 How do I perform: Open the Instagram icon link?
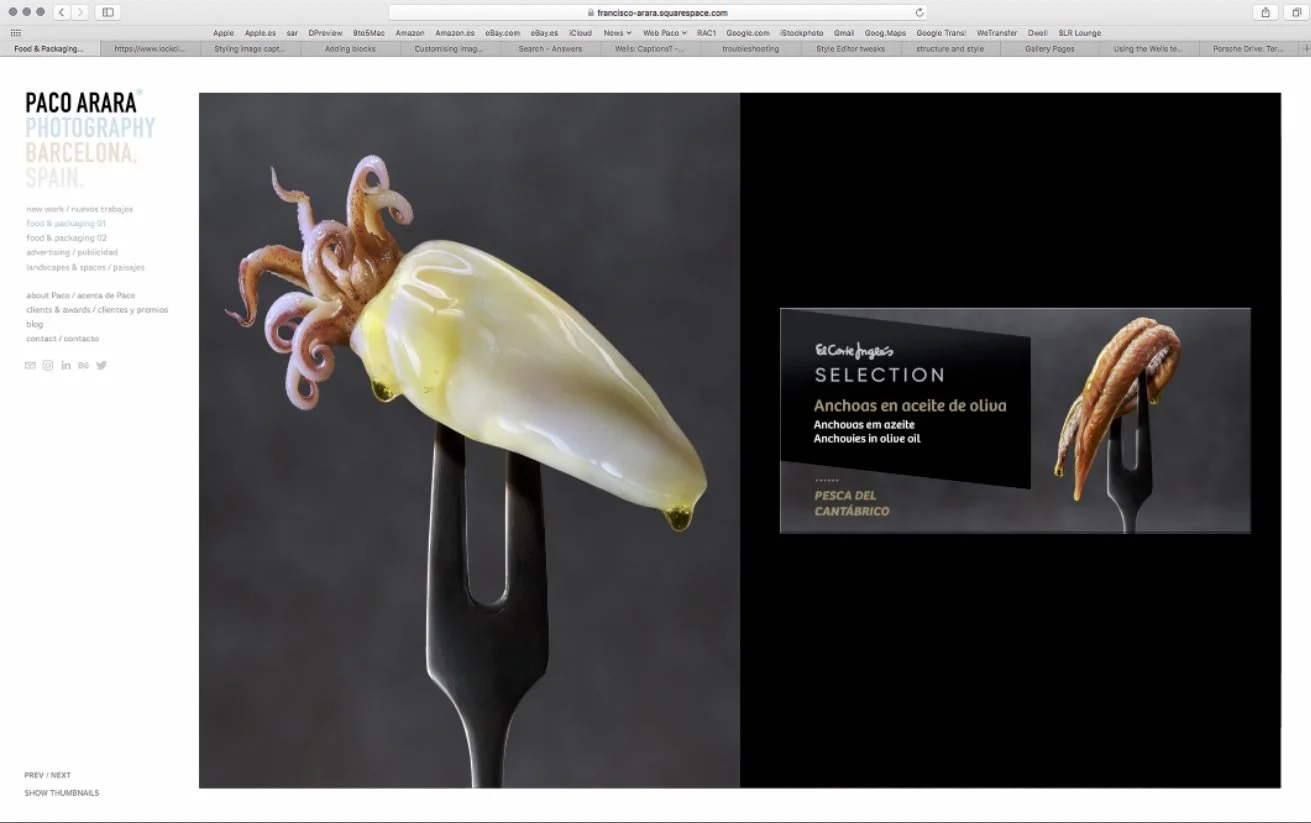click(x=48, y=365)
